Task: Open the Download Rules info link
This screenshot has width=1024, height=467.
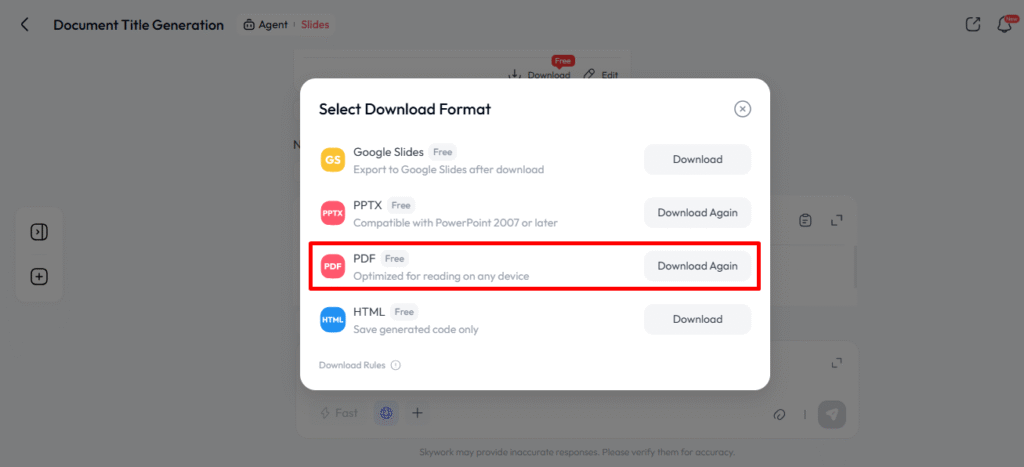Action: point(359,365)
